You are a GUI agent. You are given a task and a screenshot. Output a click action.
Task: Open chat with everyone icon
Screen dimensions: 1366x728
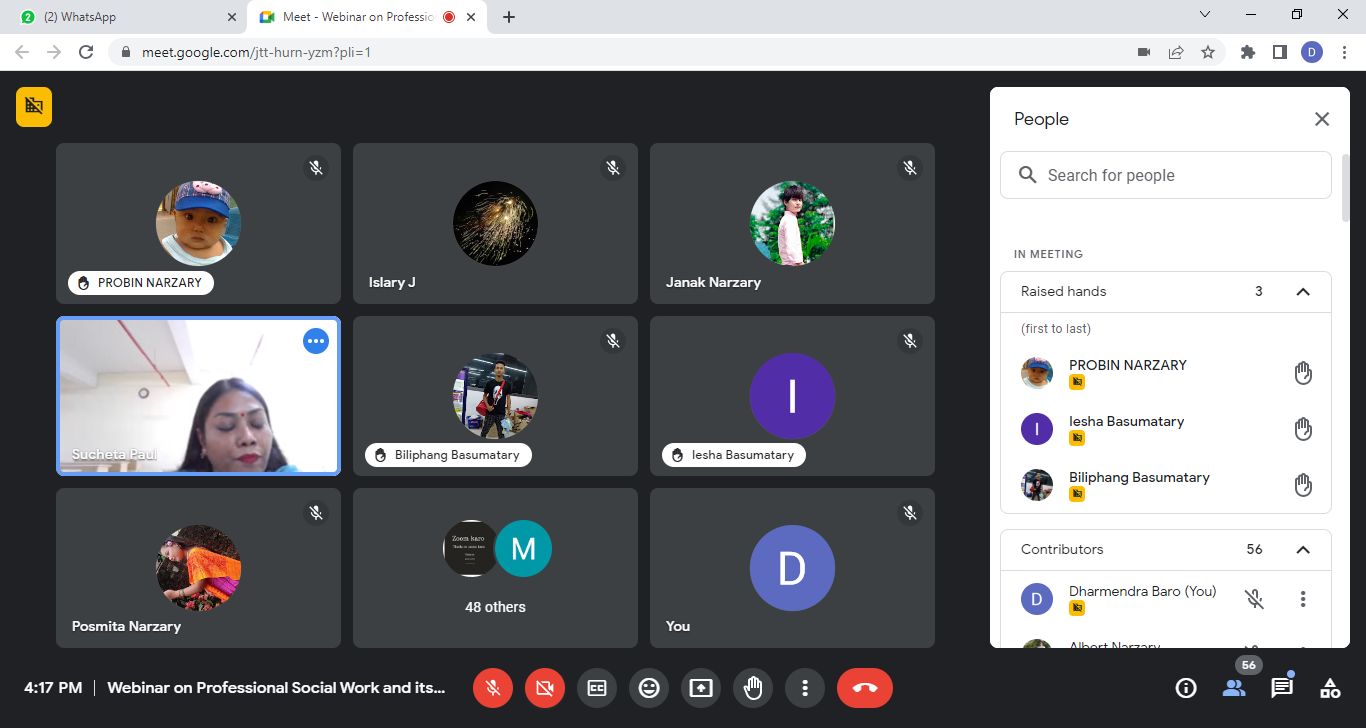(x=1282, y=688)
